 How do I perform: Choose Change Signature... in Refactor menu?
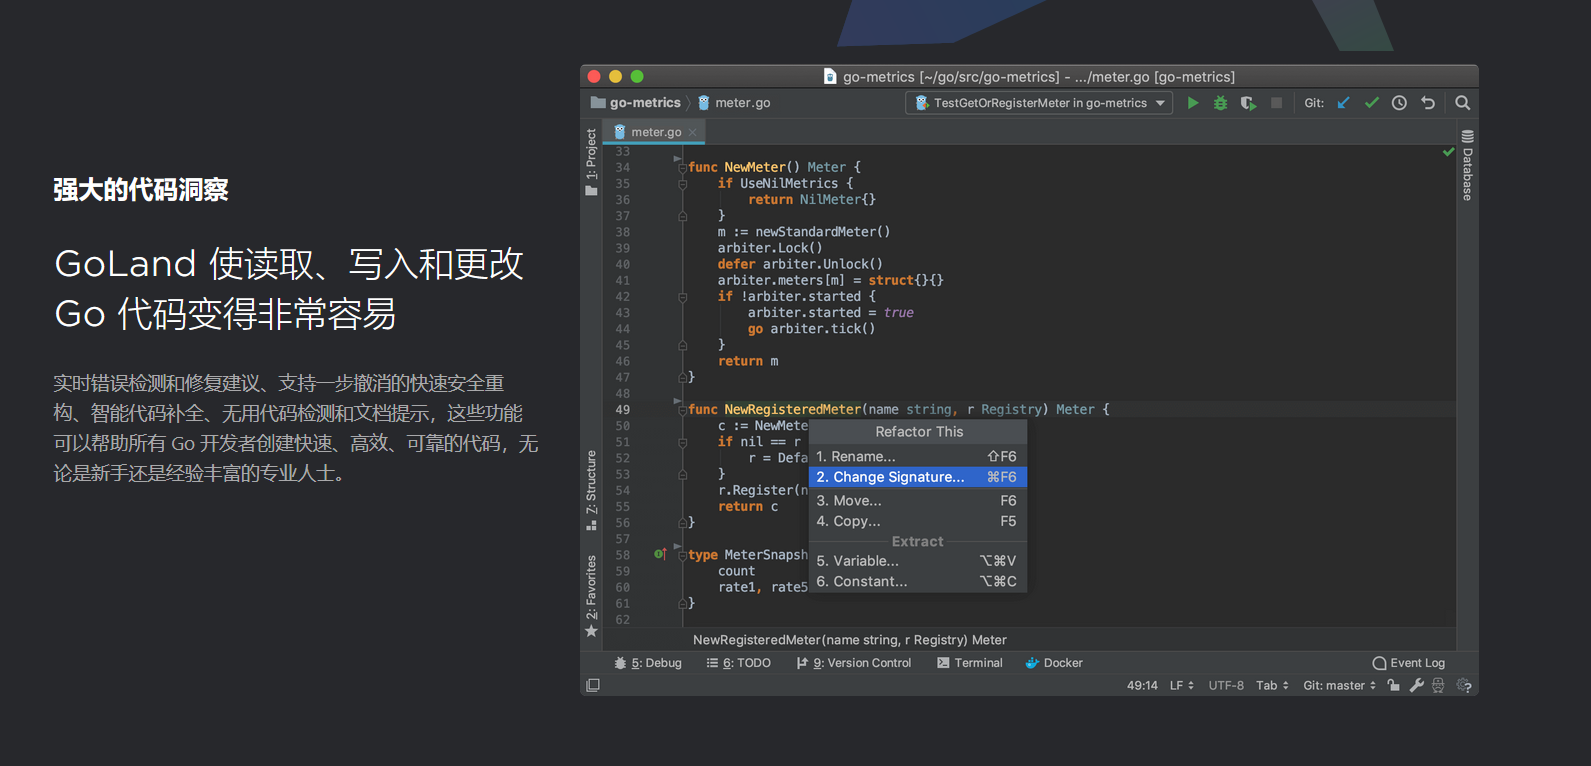pyautogui.click(x=917, y=477)
